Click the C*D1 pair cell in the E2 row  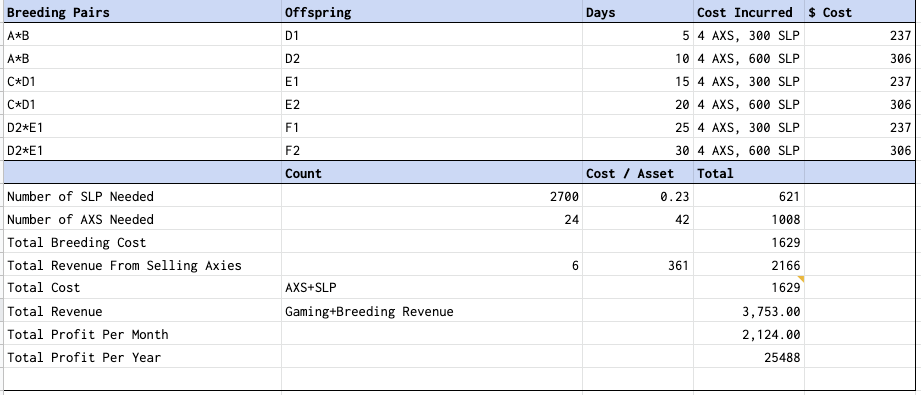point(142,103)
